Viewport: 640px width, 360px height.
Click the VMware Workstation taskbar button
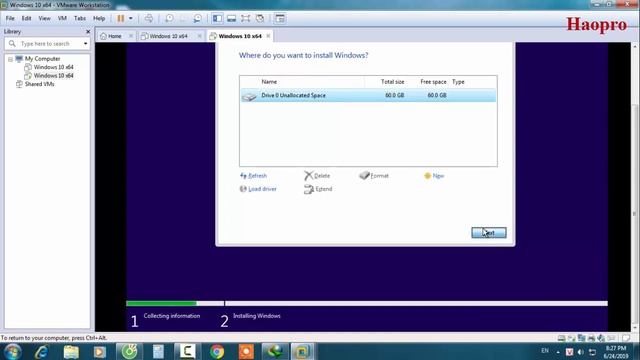coord(302,351)
